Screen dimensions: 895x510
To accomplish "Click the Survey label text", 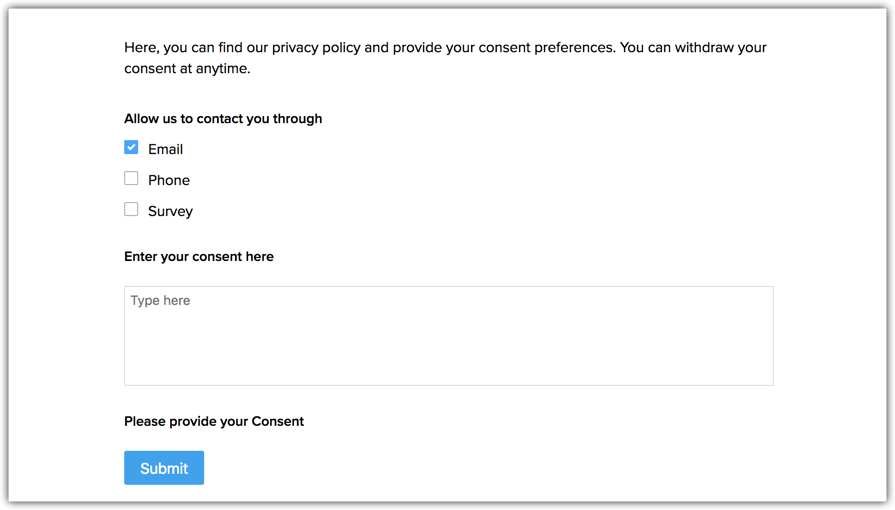I will [170, 211].
